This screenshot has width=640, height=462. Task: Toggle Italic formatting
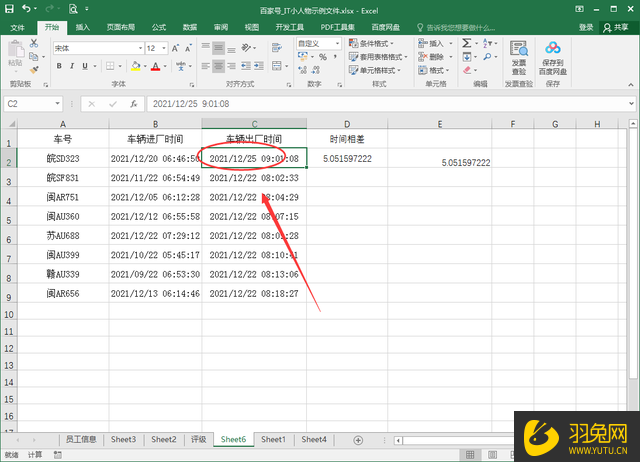pyautogui.click(x=72, y=66)
